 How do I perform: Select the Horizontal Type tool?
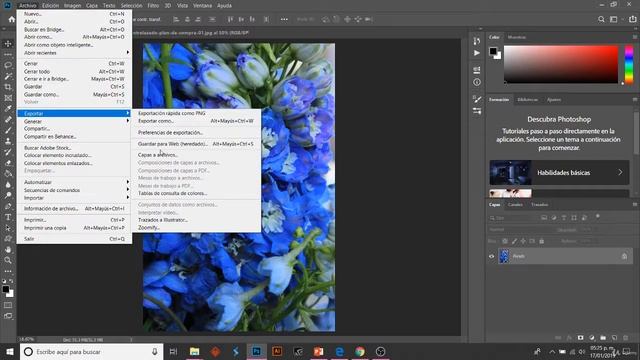pos(8,217)
